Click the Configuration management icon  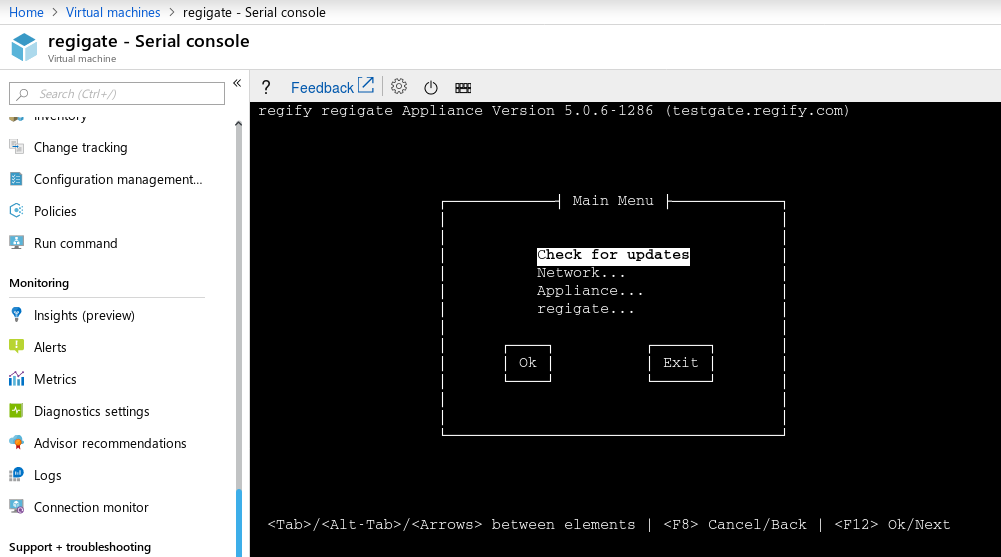pyautogui.click(x=17, y=179)
